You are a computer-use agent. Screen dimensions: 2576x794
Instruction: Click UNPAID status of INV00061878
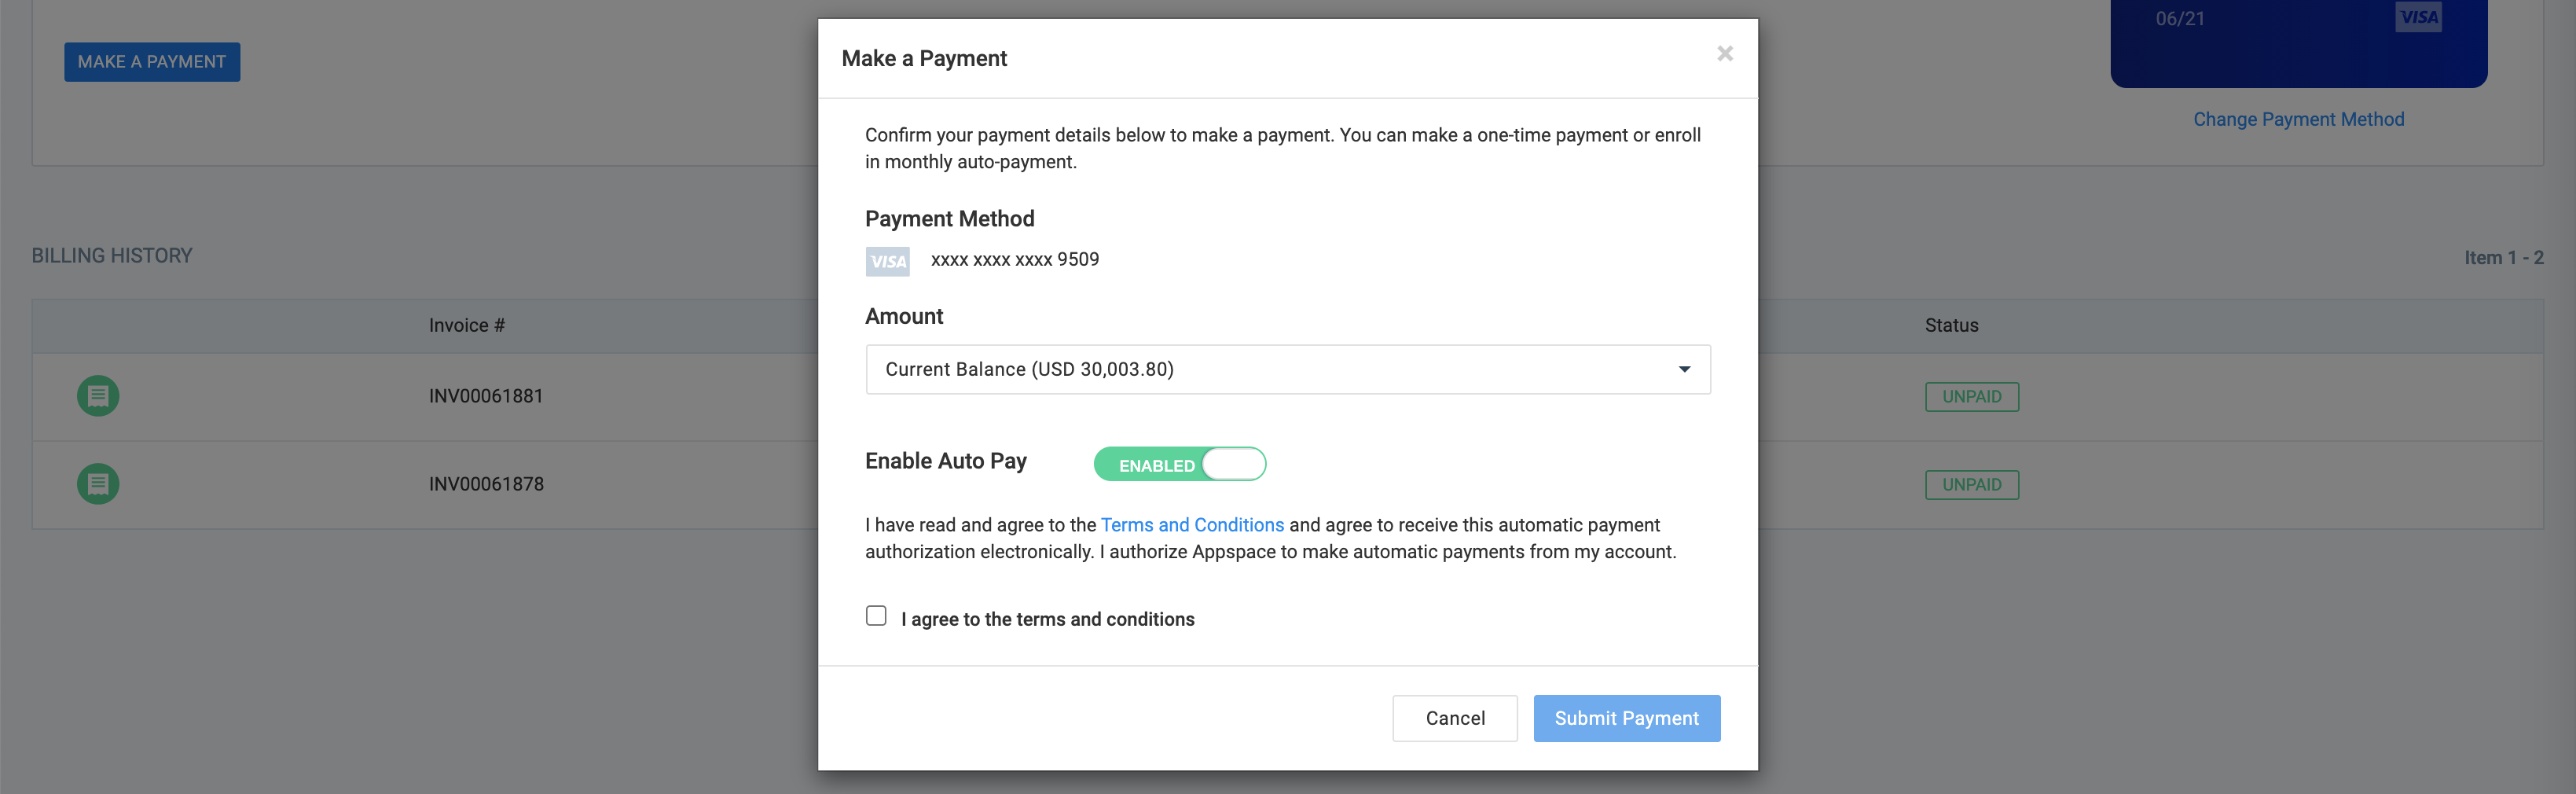(1971, 485)
